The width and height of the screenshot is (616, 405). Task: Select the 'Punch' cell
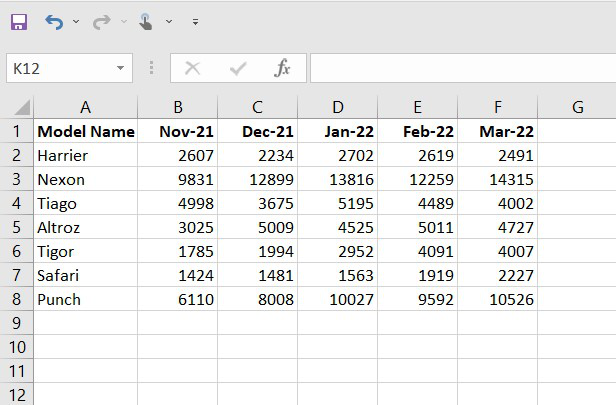click(x=86, y=299)
